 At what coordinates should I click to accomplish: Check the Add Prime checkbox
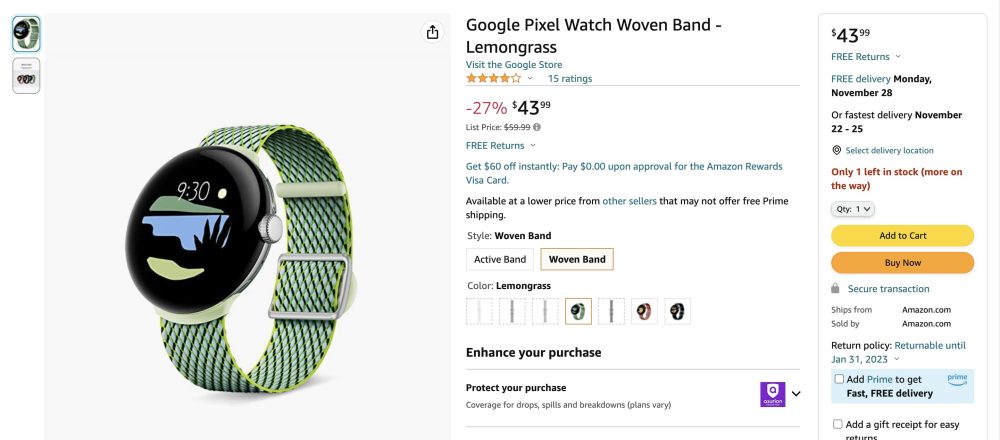[839, 379]
